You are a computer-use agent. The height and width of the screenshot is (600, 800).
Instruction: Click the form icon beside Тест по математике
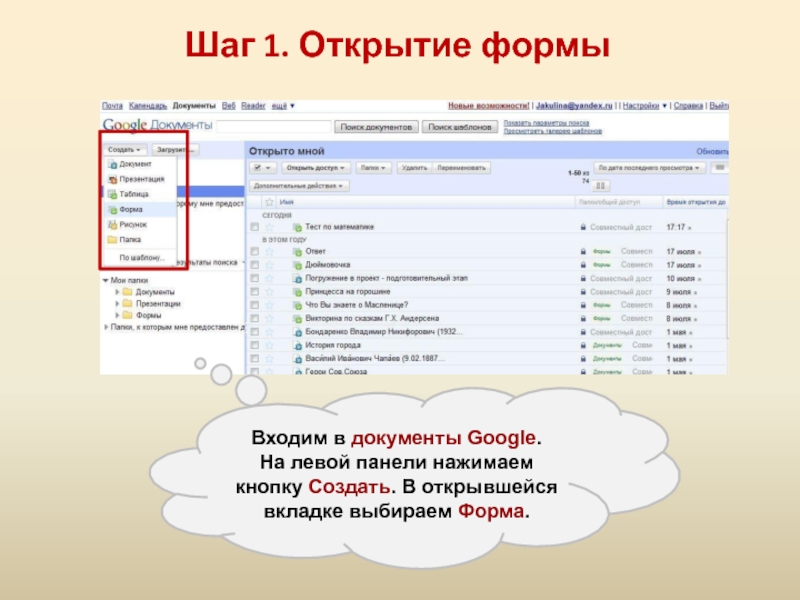pyautogui.click(x=297, y=227)
